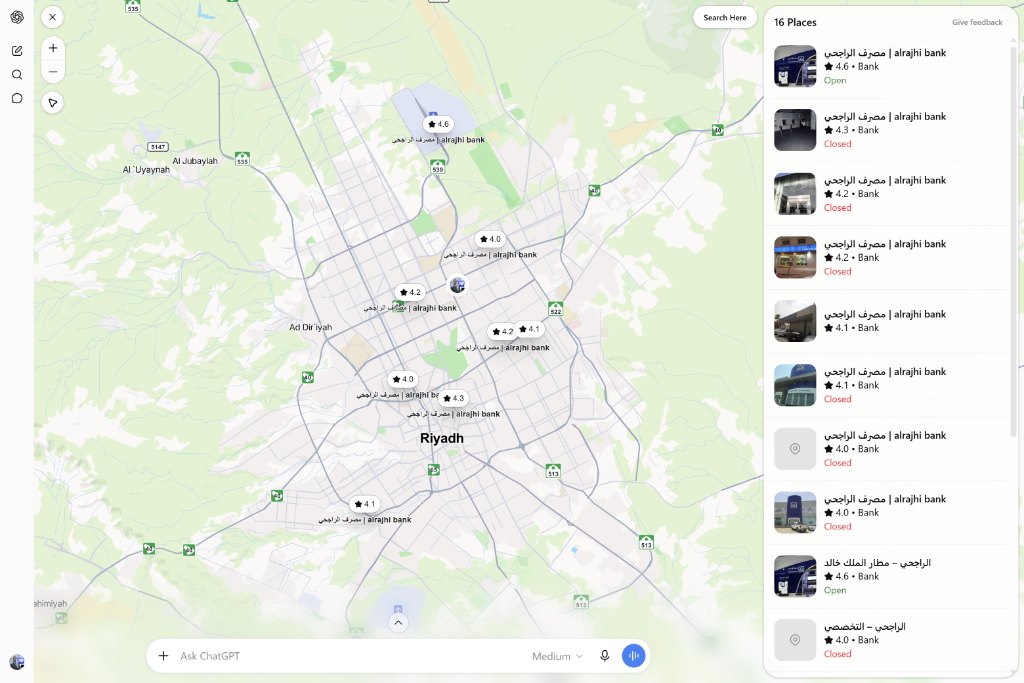Zoom out on the map
1024x683 pixels.
click(53, 72)
